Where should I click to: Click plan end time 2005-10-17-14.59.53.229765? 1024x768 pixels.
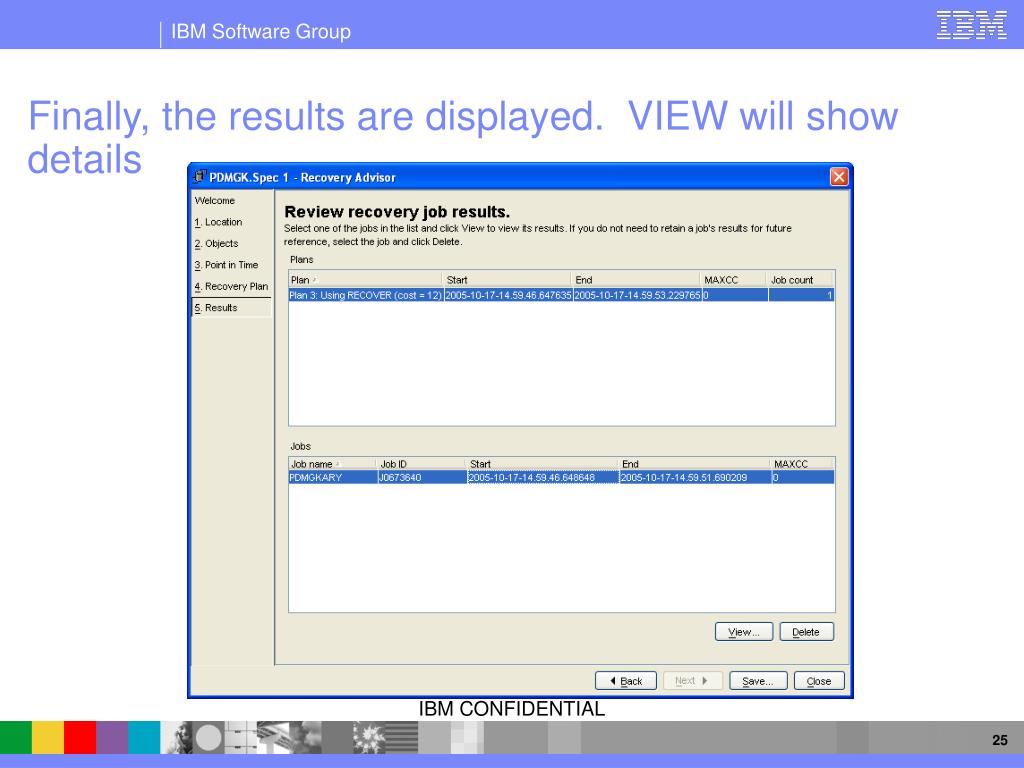(x=637, y=295)
